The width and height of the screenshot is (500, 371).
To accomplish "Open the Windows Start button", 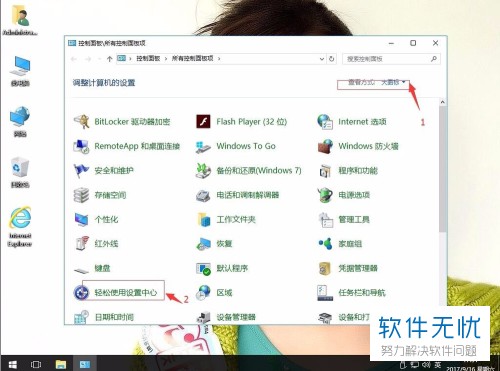I will pos(12,364).
